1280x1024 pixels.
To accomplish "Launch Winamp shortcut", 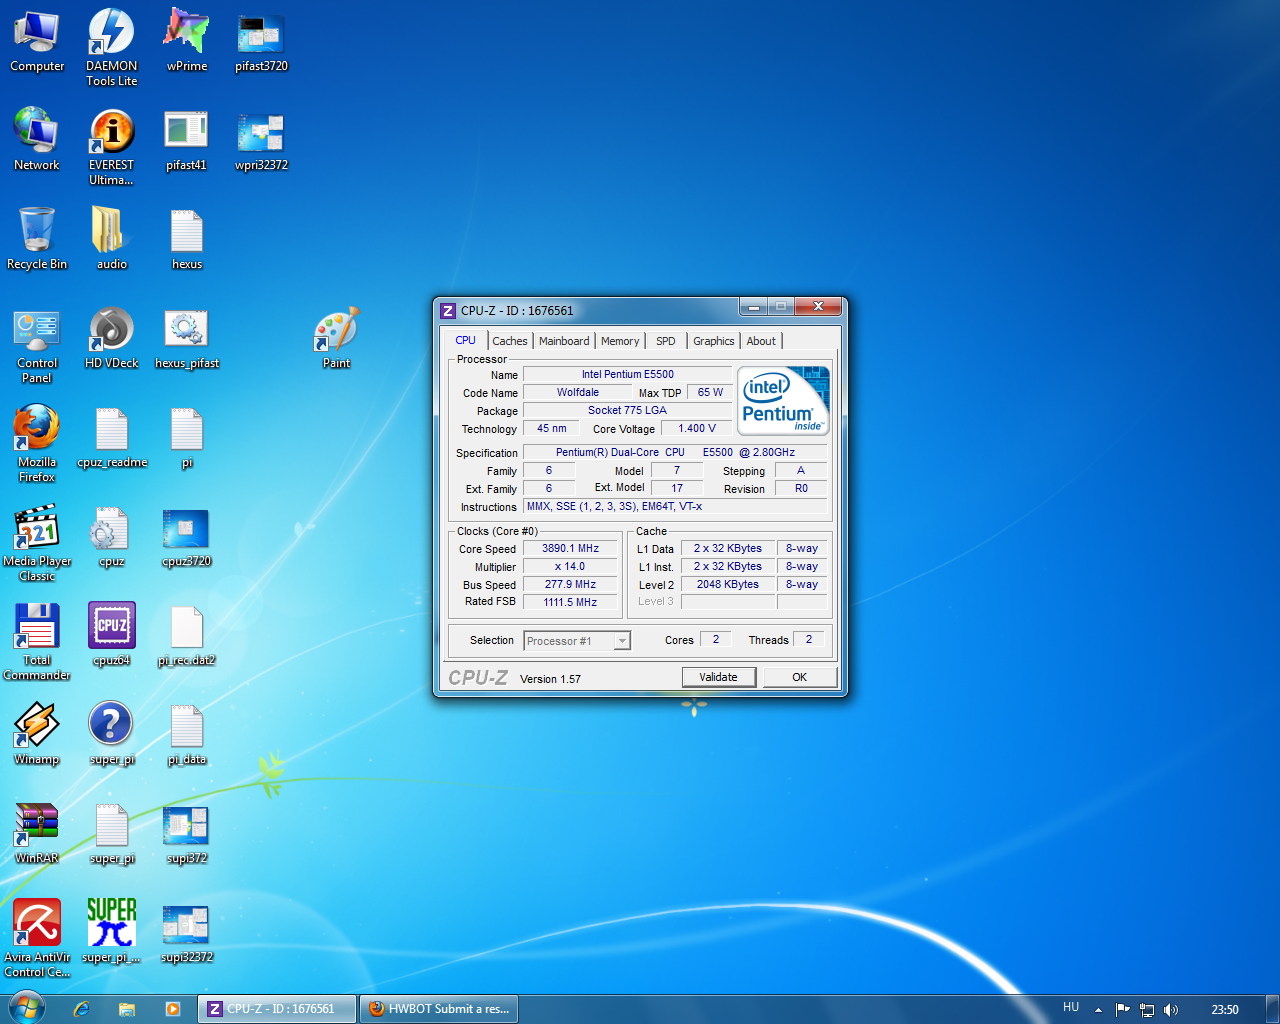I will tap(37, 735).
